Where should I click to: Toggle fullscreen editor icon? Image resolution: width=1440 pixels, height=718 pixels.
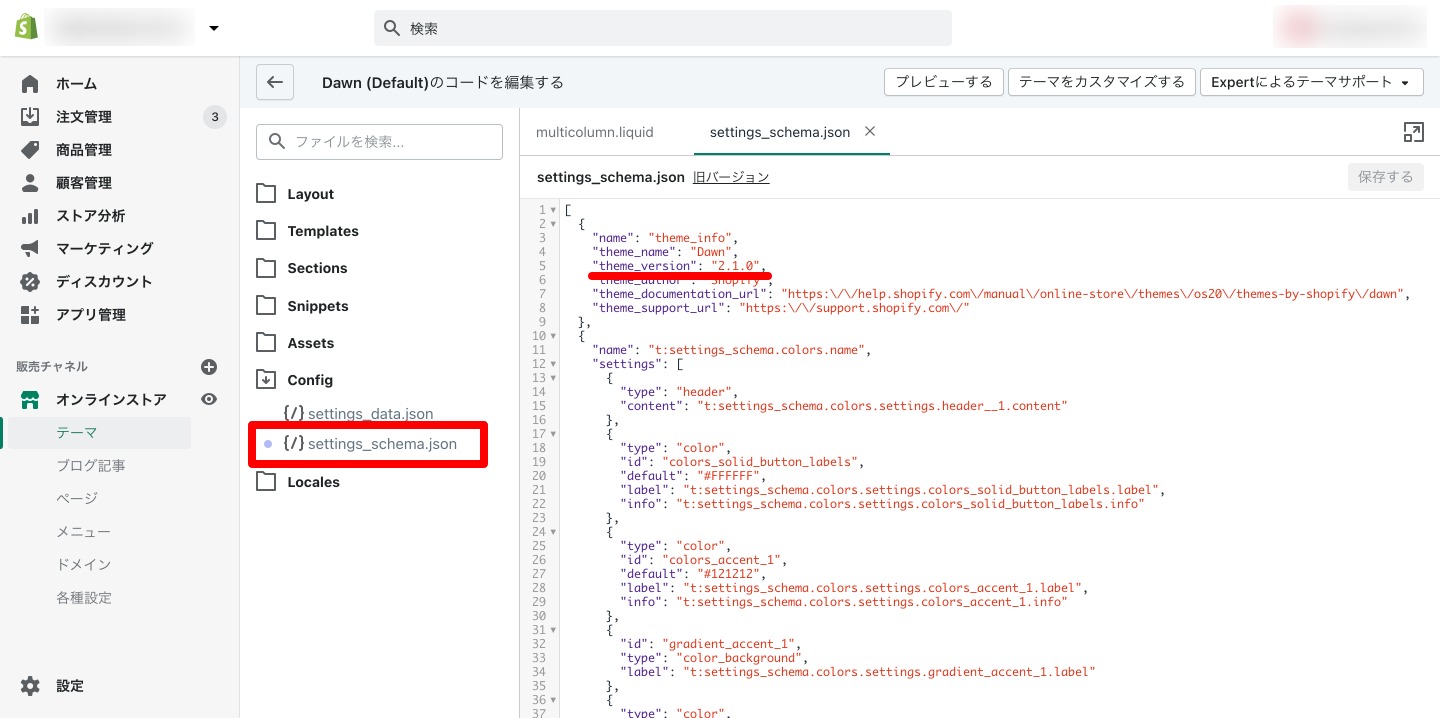pos(1413,132)
